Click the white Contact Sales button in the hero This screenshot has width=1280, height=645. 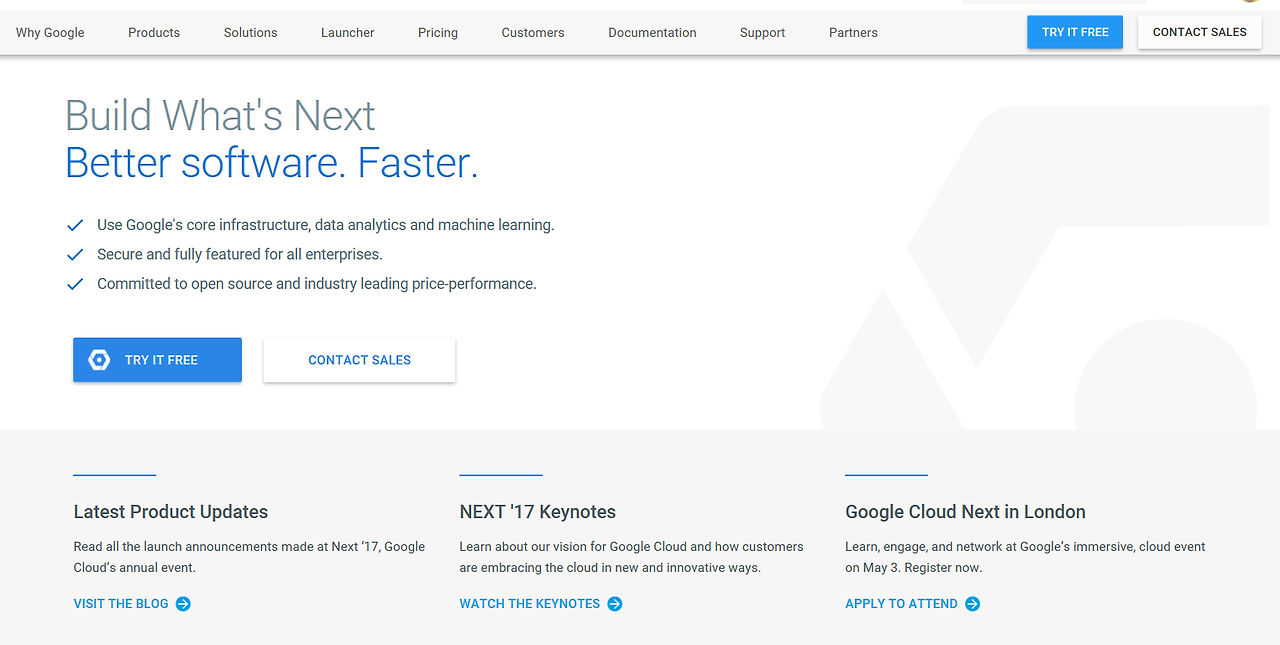359,360
